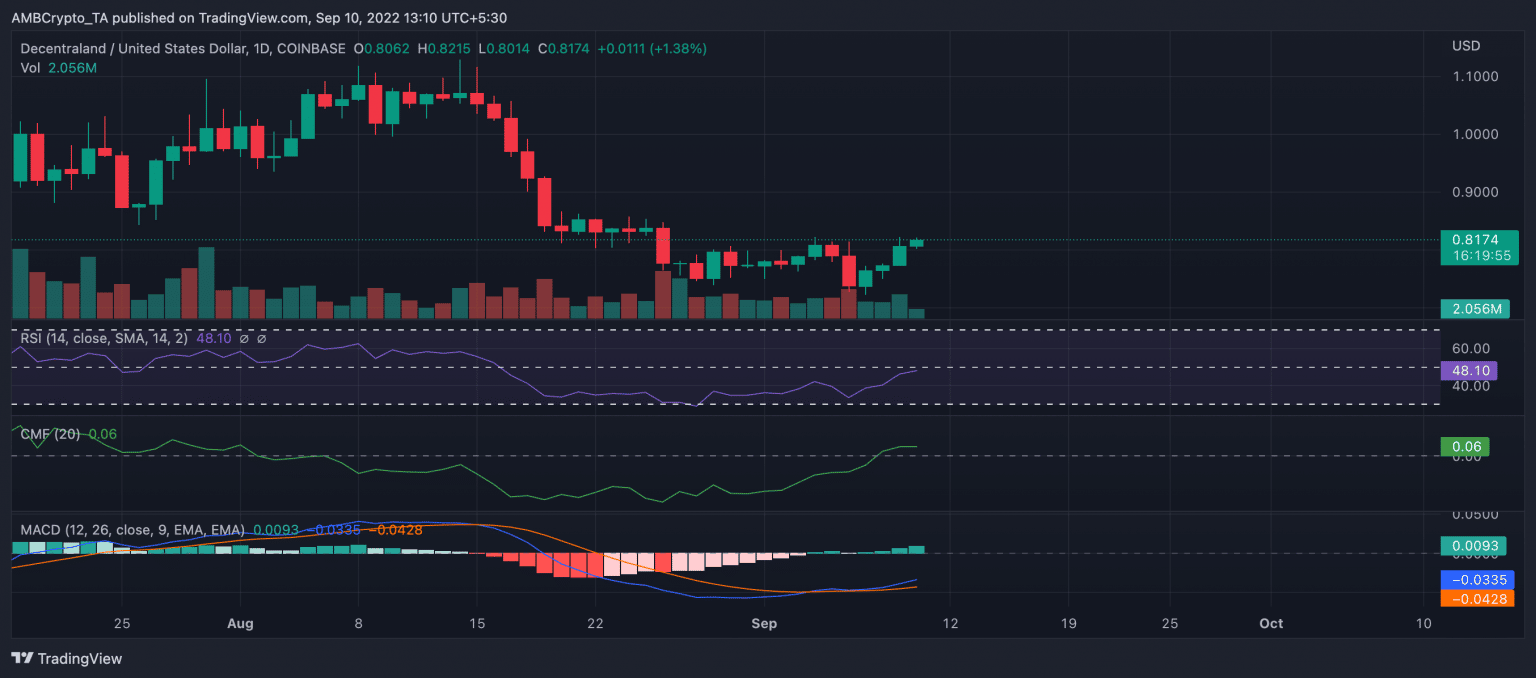Screen dimensions: 1536x678
Task: Click the first empty-value symbol beside RSI
Action: (x=244, y=339)
